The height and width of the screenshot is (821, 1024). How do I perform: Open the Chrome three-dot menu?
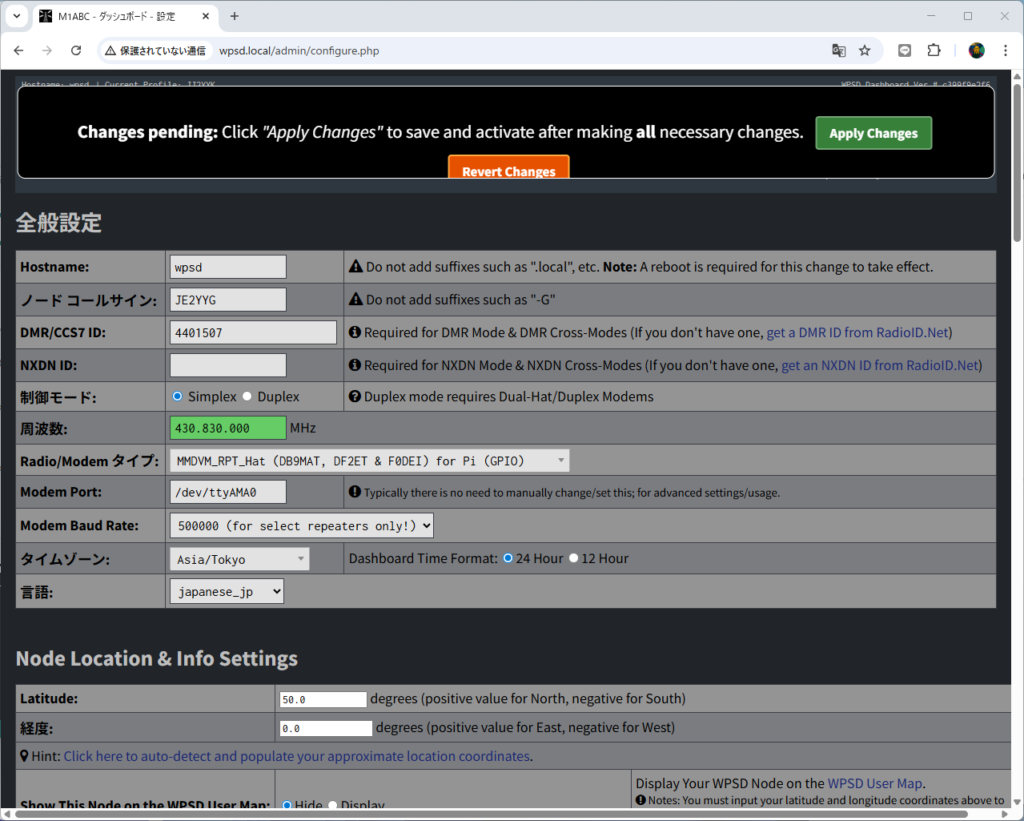click(1005, 50)
